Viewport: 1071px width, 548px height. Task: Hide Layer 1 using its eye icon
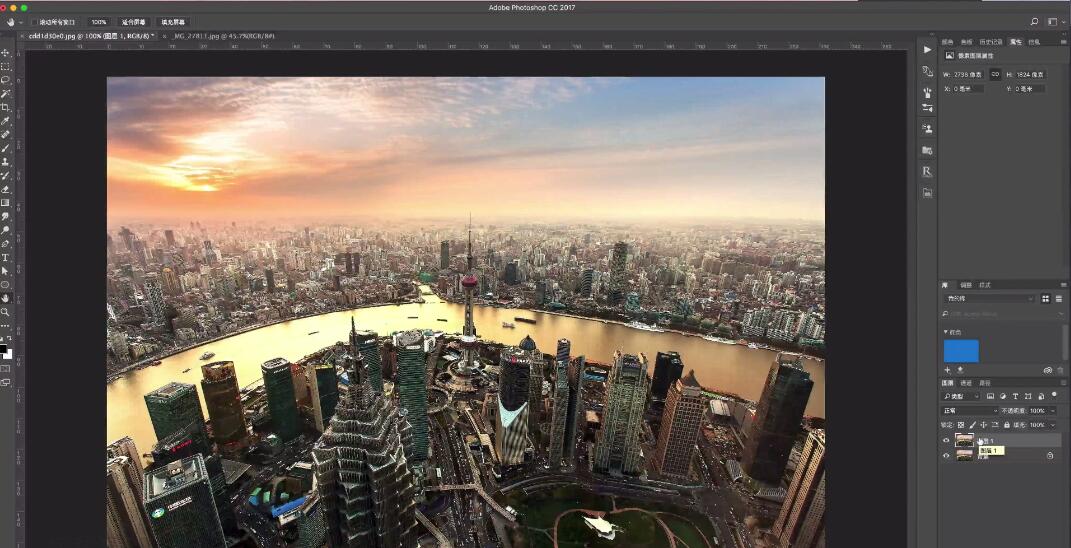946,440
